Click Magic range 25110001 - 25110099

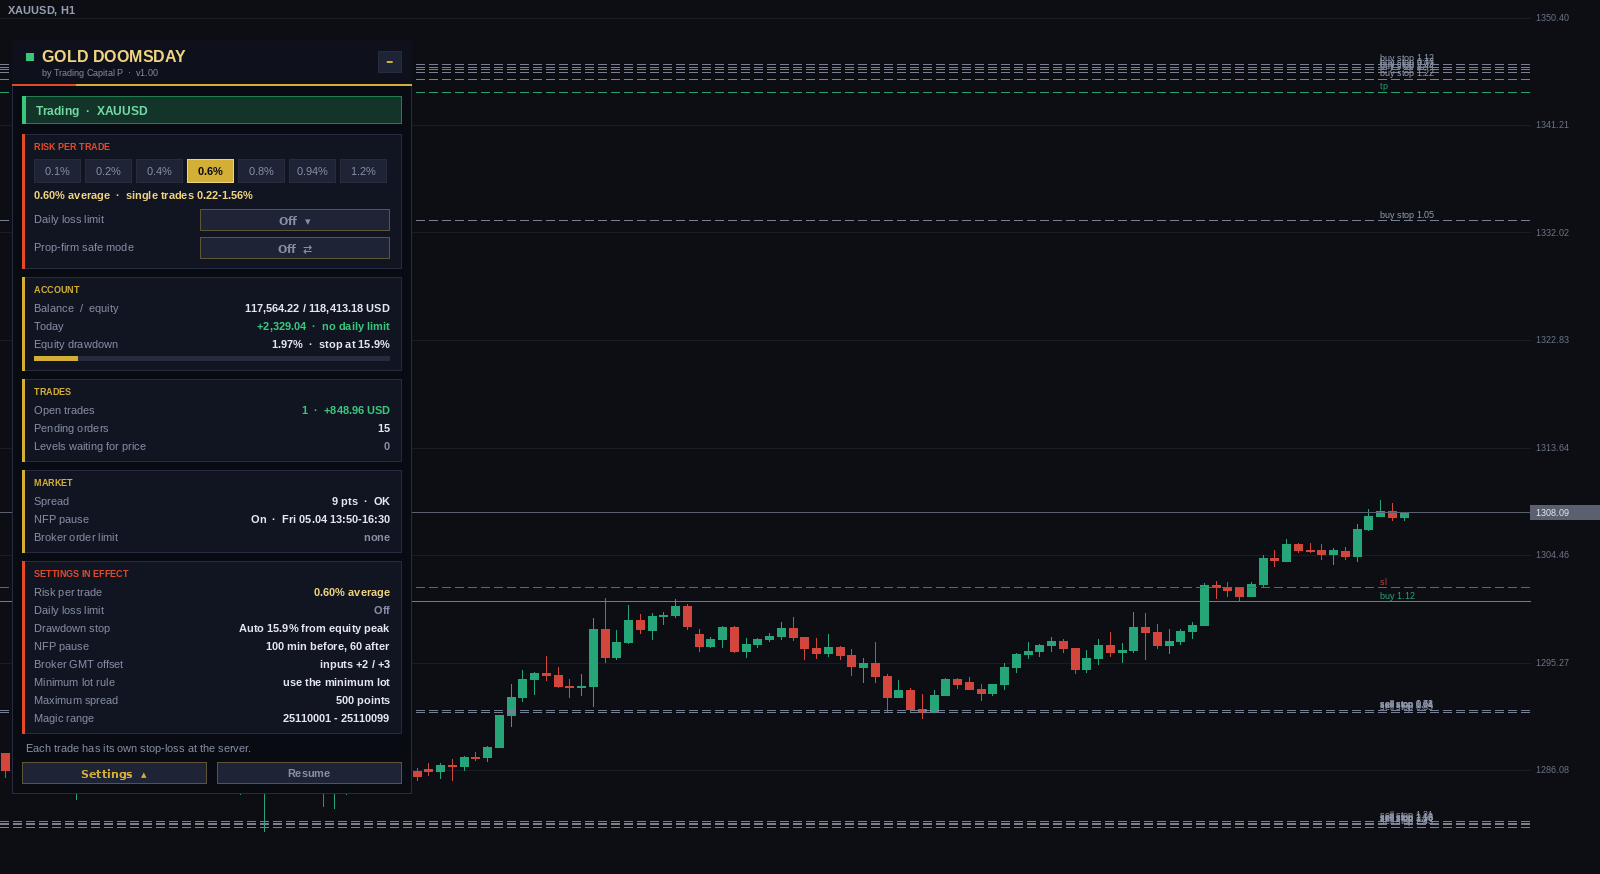(336, 718)
